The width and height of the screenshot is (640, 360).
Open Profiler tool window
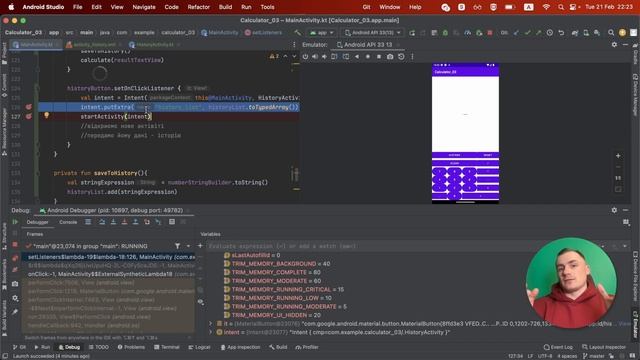307,347
